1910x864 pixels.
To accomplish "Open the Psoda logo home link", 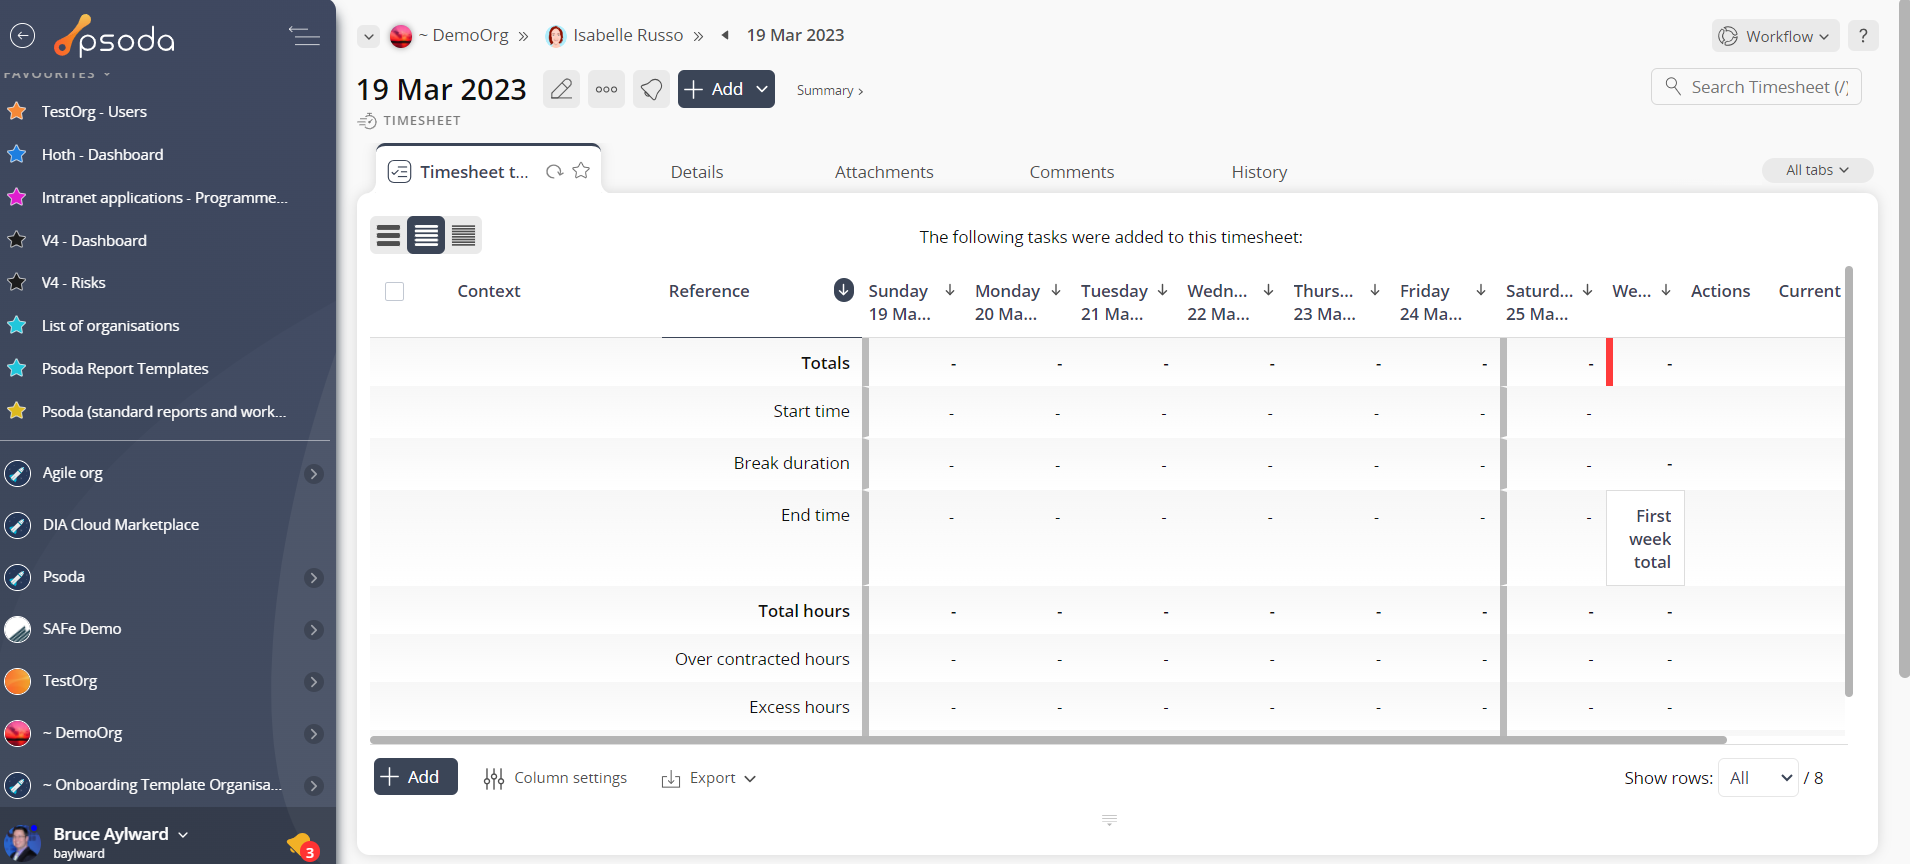I will click(x=114, y=36).
